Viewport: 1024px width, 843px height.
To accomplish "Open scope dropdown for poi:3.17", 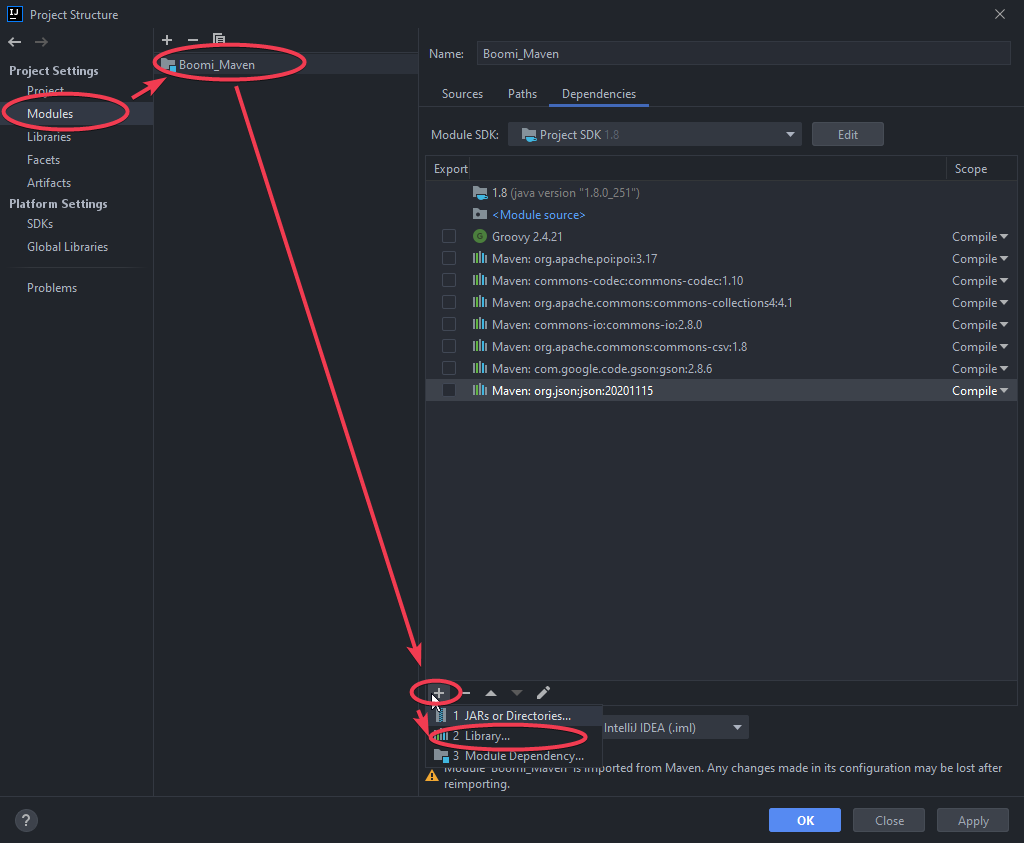I will (980, 259).
